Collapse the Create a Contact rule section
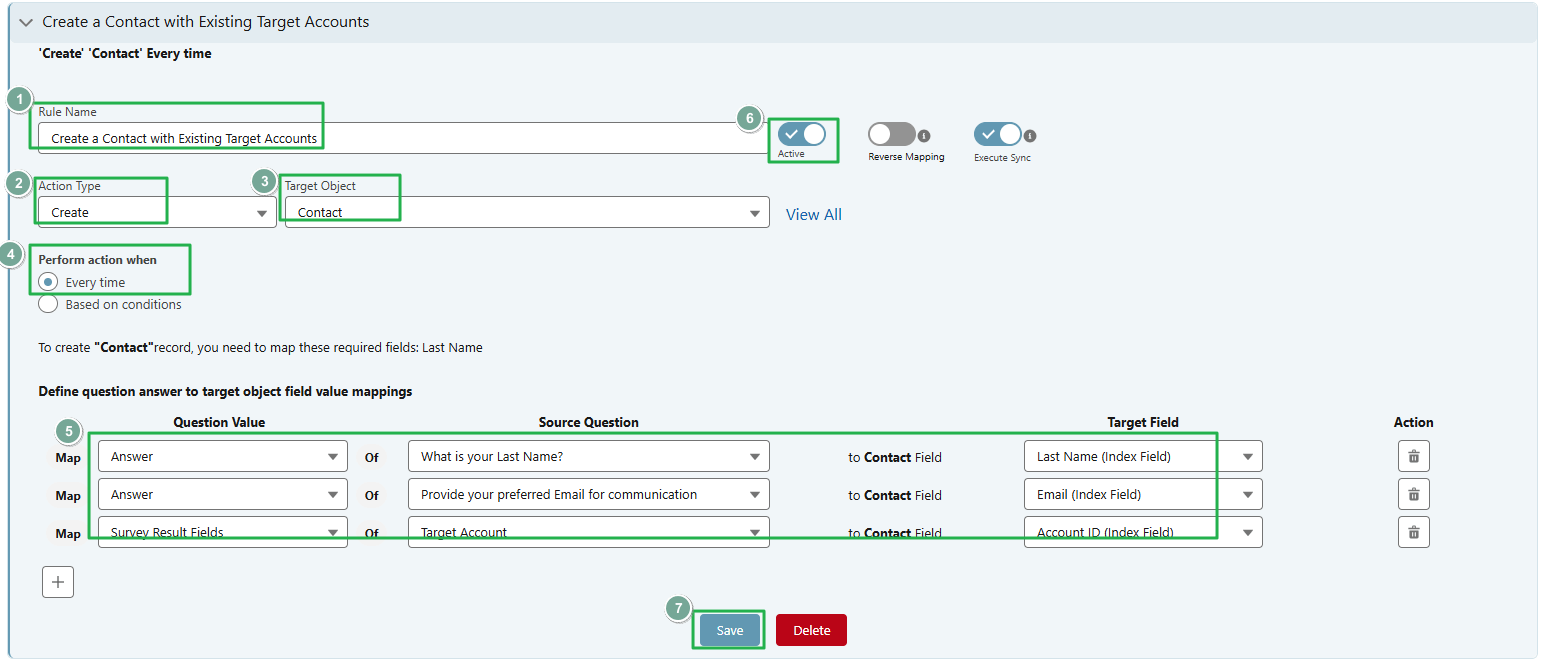The width and height of the screenshot is (1551, 671). pos(24,21)
